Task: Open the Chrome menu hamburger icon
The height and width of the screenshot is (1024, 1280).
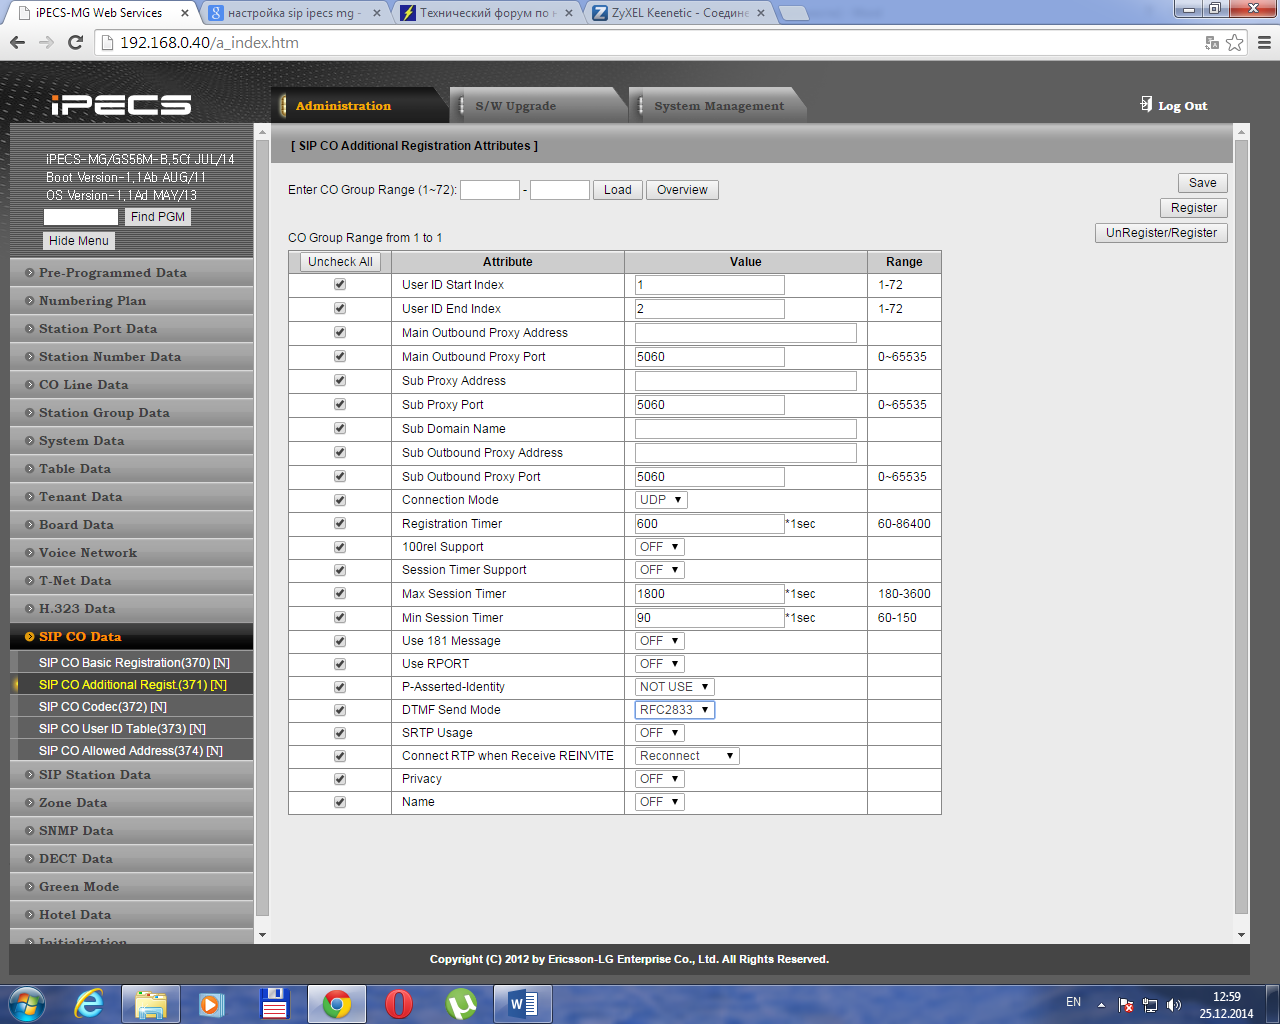Action: [x=1264, y=42]
